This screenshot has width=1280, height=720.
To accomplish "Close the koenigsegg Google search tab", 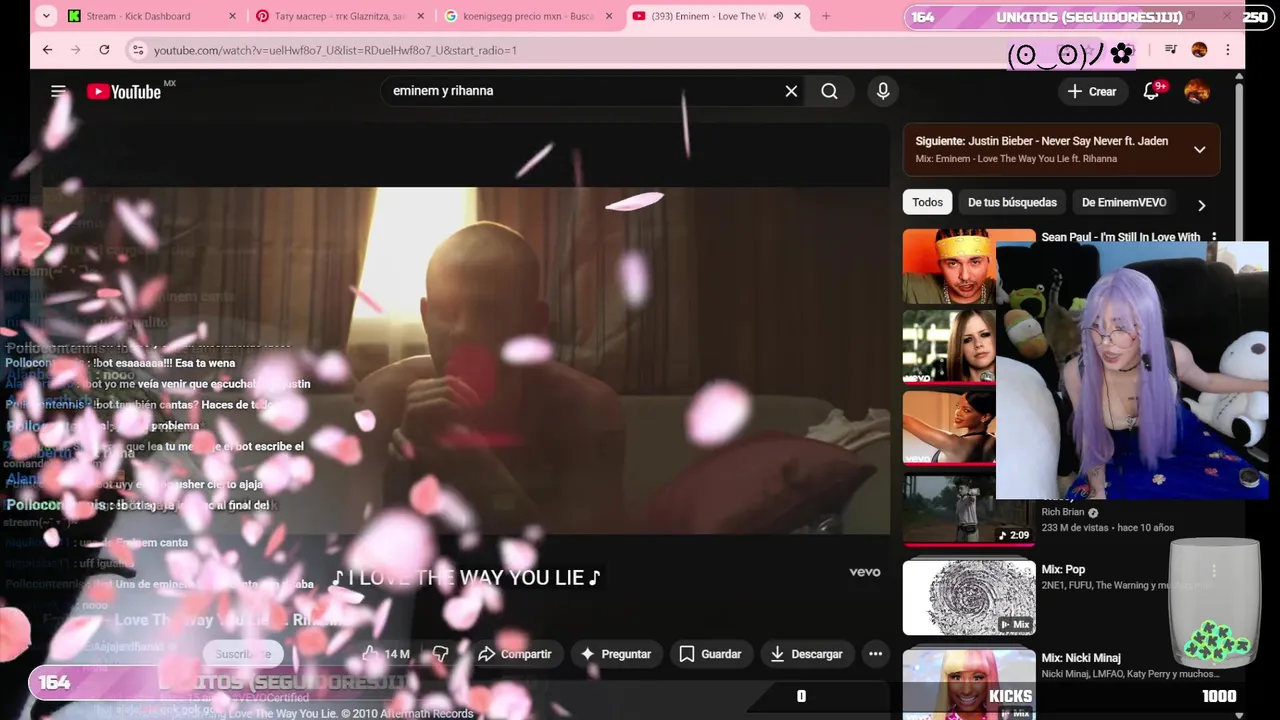I will coord(609,16).
